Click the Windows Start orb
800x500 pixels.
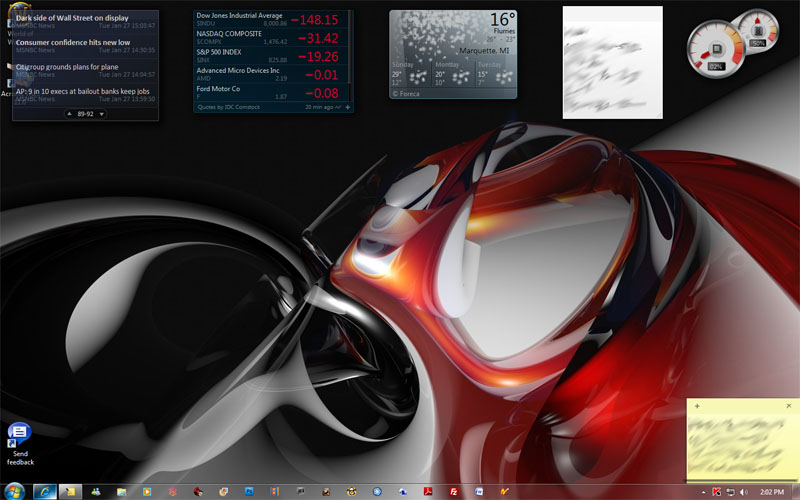14,491
